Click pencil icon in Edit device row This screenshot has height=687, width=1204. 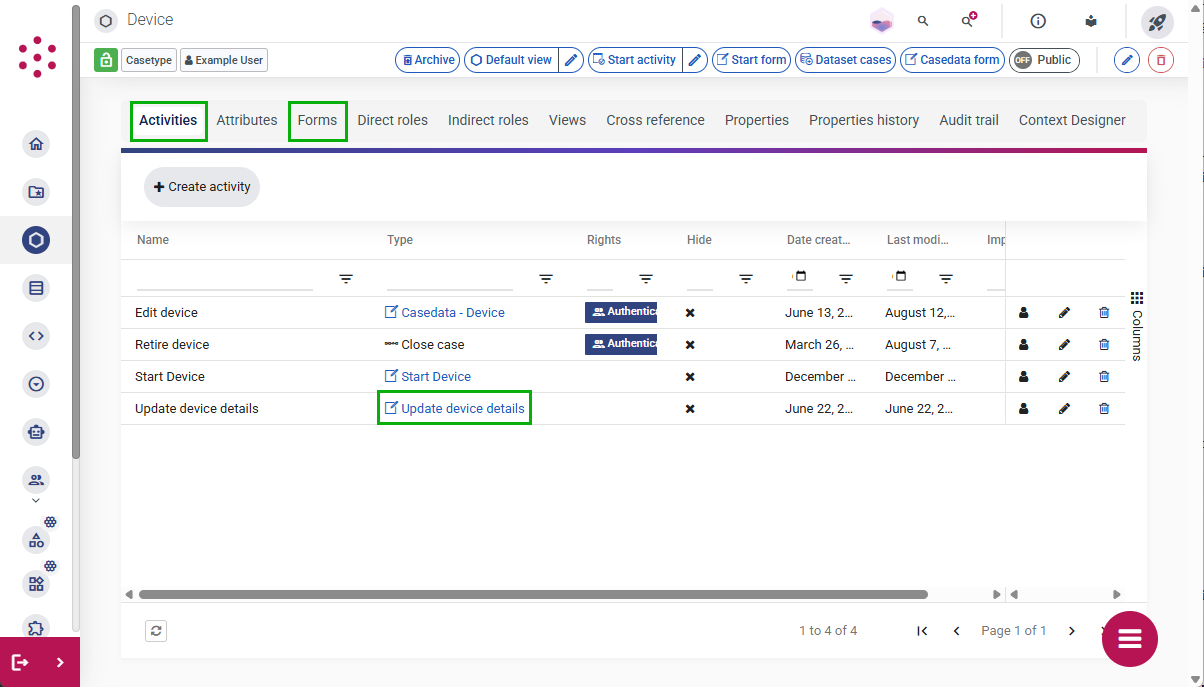point(1064,313)
